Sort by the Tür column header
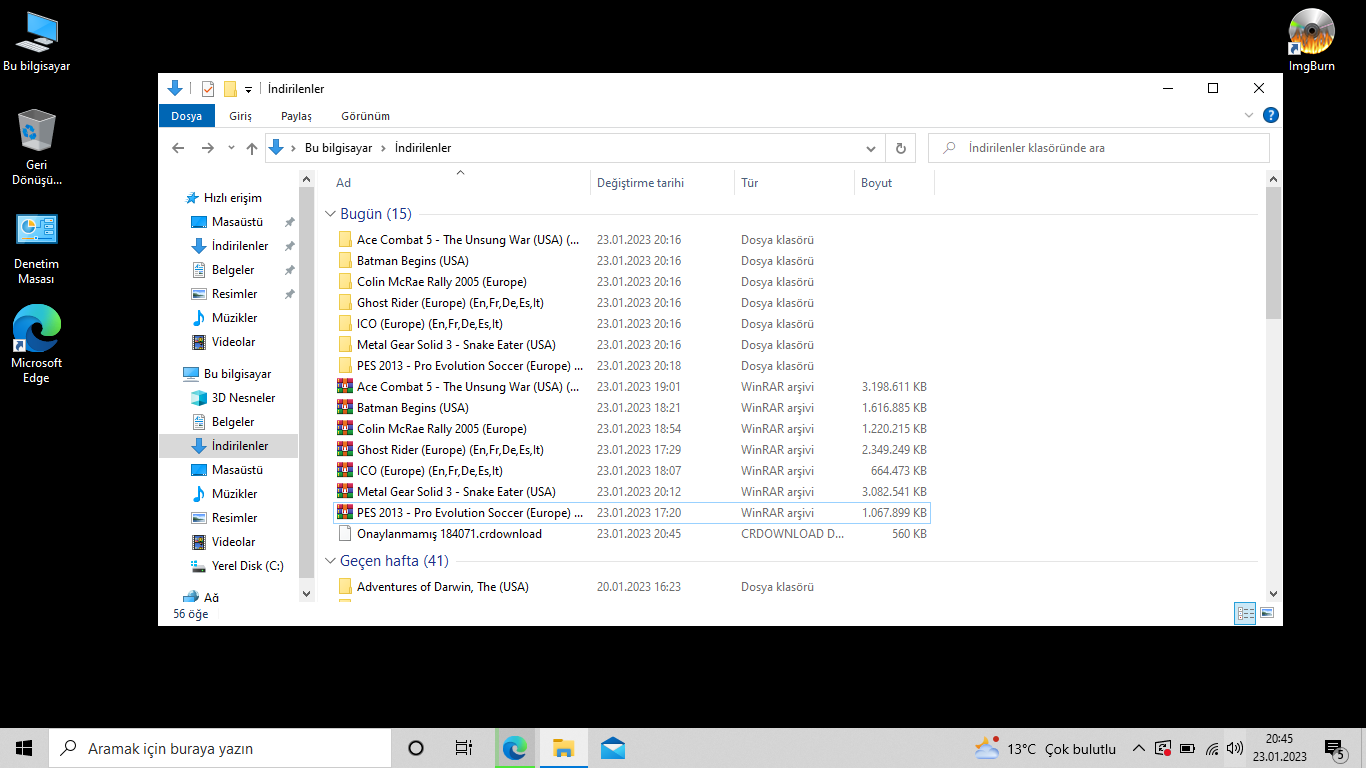The width and height of the screenshot is (1366, 768). 795,183
